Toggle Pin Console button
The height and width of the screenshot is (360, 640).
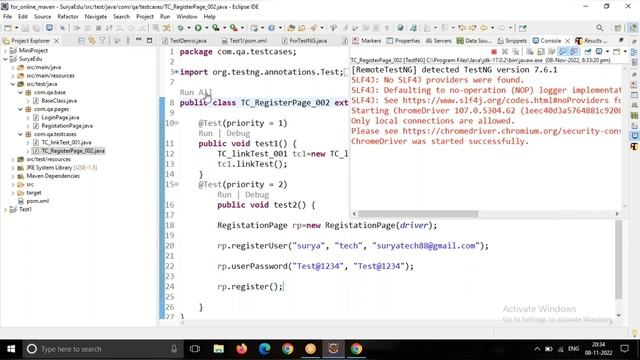click(588, 52)
